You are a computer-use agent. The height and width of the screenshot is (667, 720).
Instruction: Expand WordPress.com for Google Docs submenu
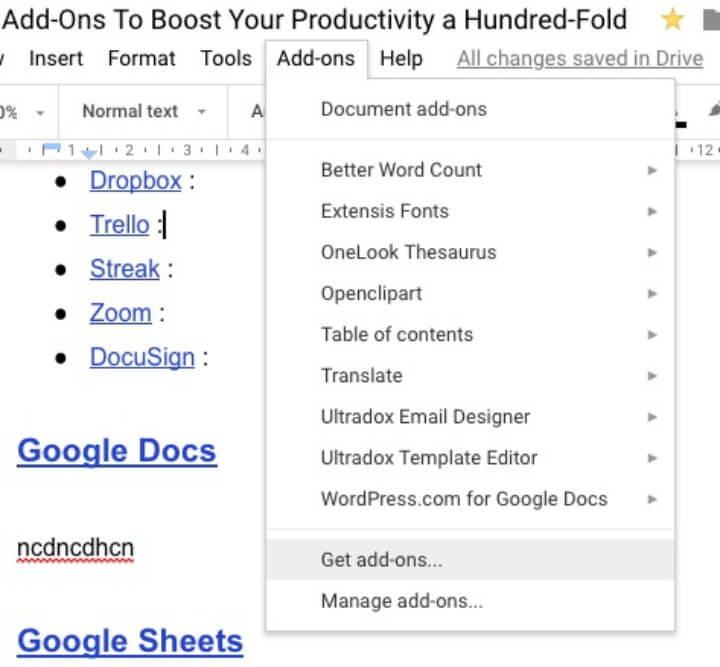[470, 499]
